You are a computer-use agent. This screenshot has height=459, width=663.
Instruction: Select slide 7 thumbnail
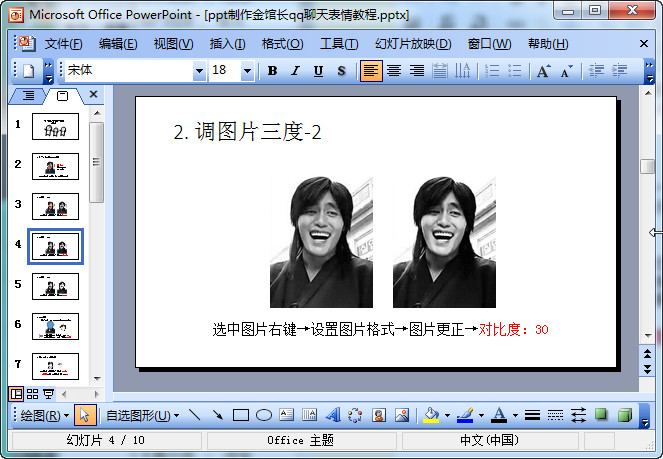[x=55, y=366]
